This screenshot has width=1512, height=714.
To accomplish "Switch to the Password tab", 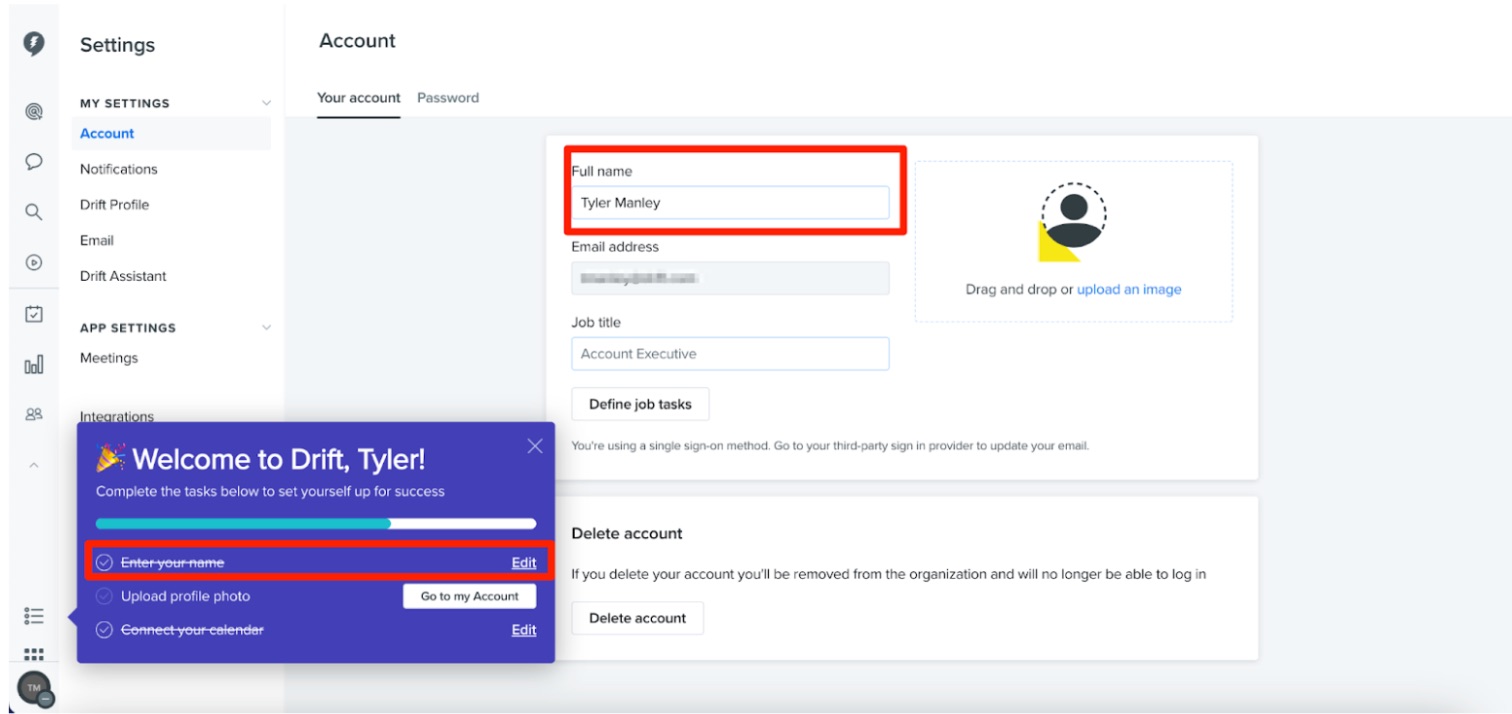I will 448,98.
